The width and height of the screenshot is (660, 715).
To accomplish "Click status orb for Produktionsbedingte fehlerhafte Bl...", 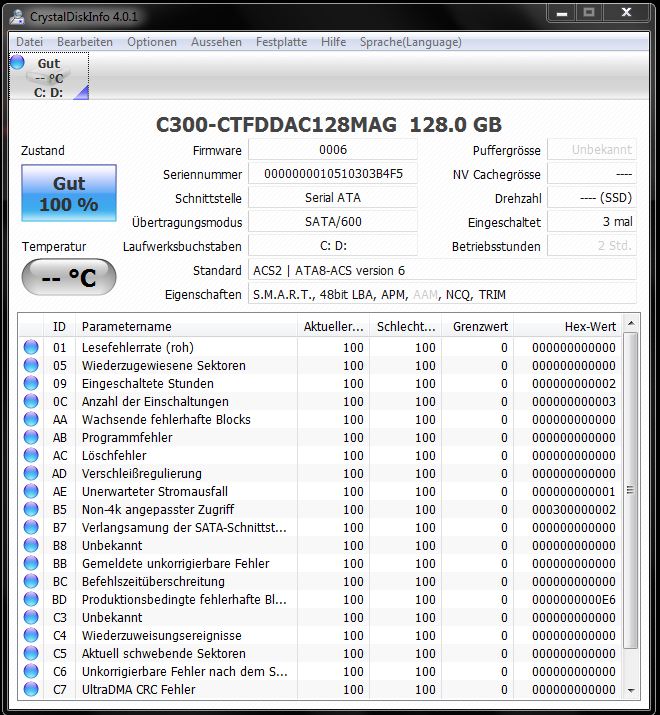I will point(31,600).
